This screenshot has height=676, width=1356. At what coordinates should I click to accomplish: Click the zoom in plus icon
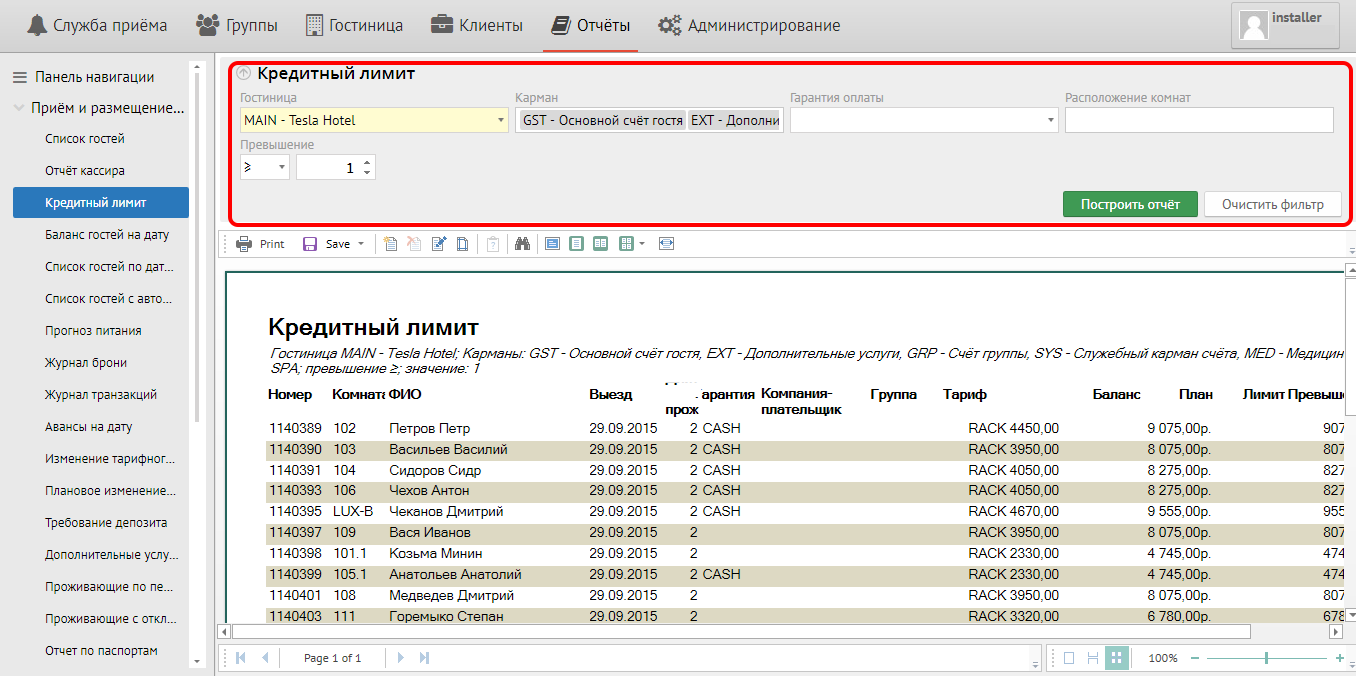1339,658
